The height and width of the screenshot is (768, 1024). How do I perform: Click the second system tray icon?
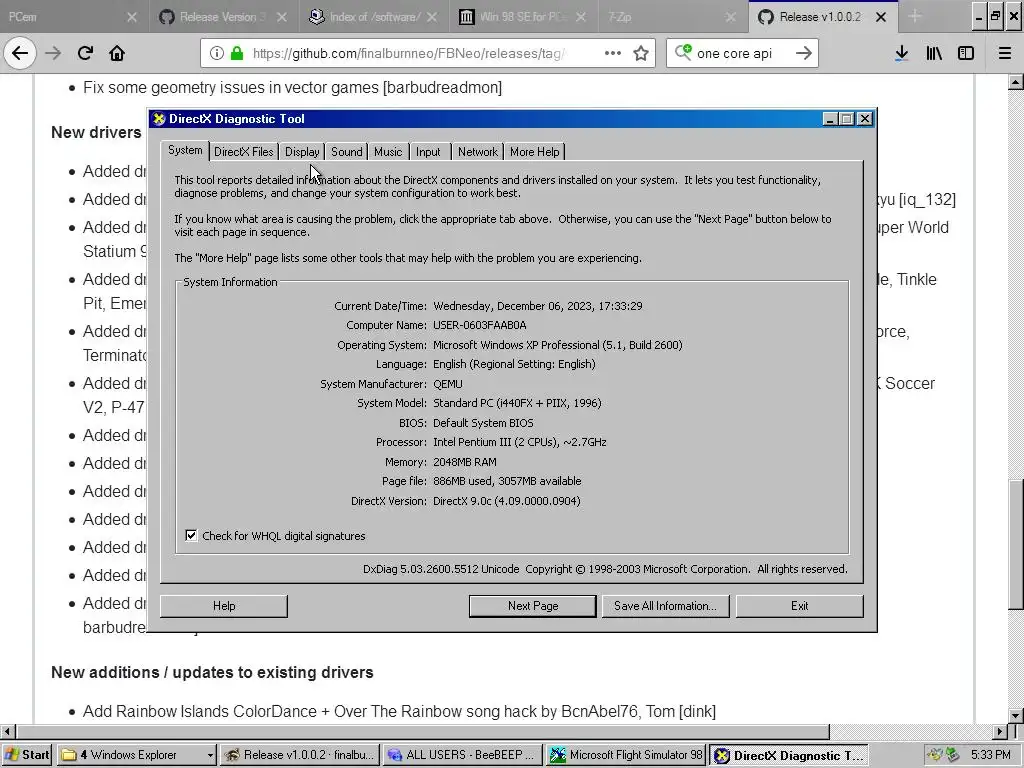click(x=952, y=755)
